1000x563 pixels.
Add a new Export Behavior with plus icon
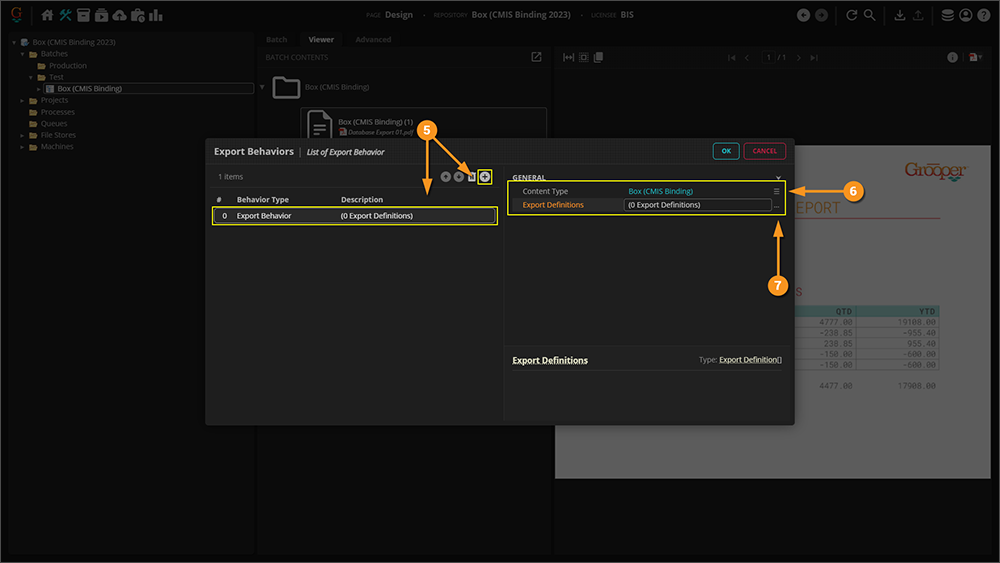coord(485,177)
